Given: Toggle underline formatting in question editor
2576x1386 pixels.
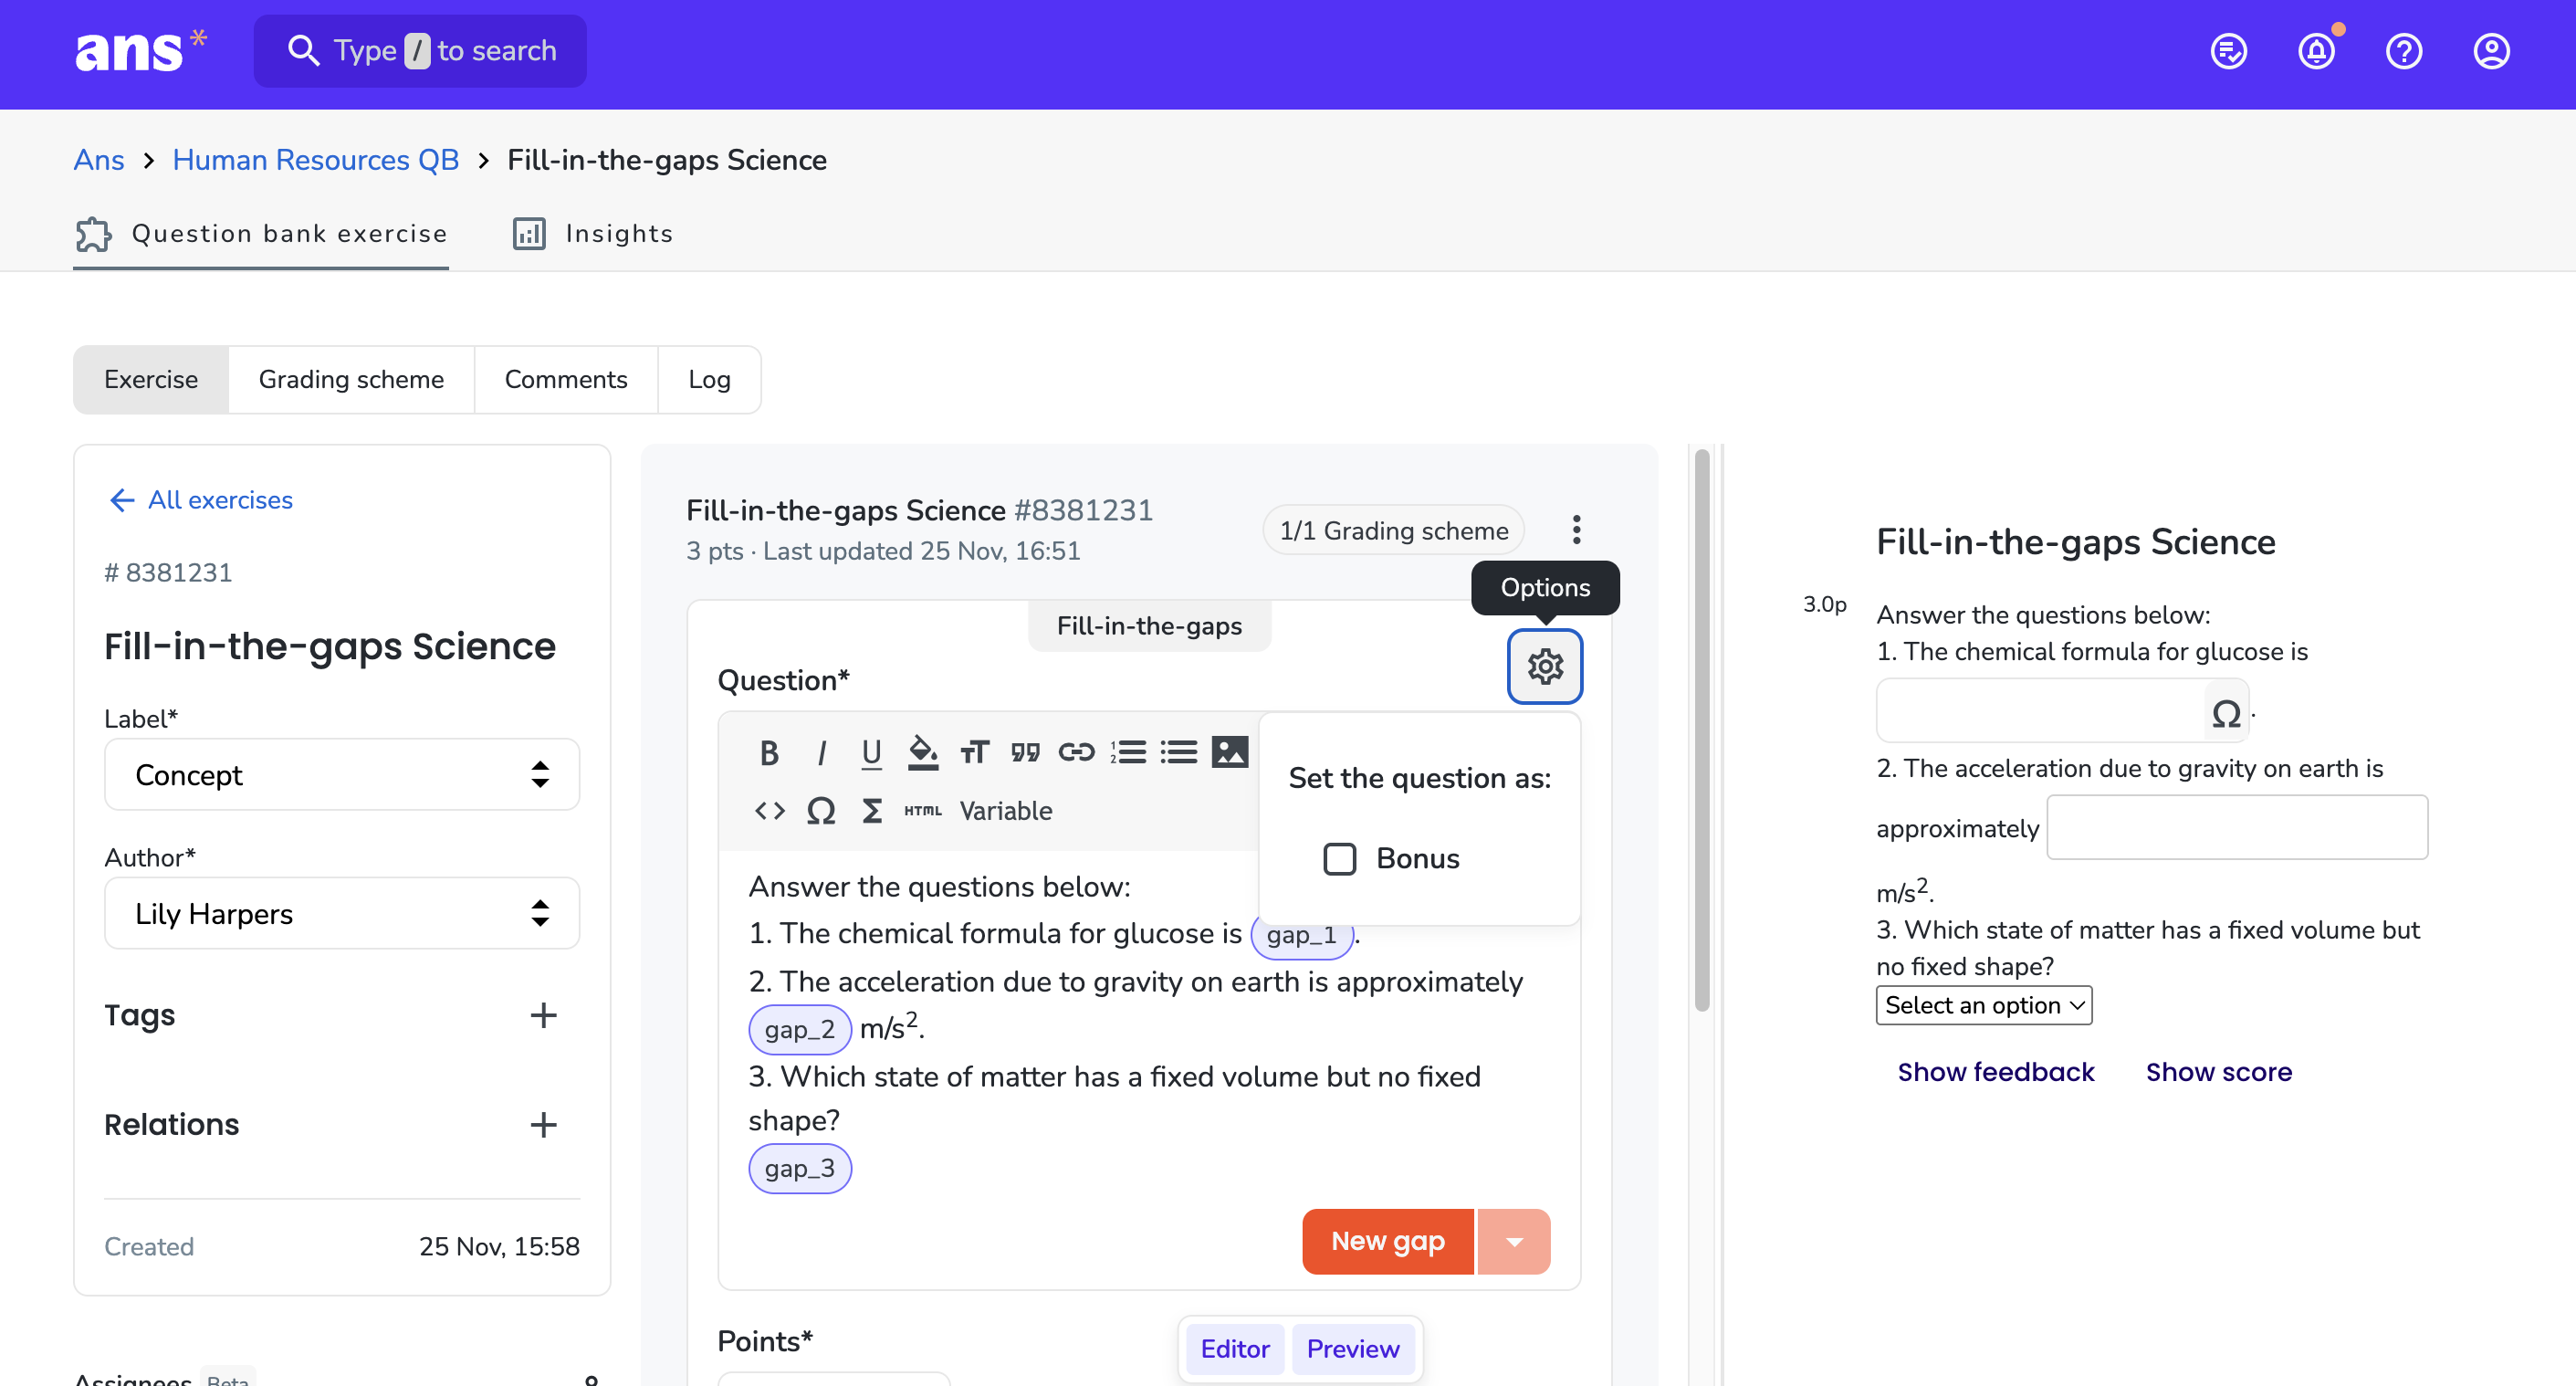Looking at the screenshot, I should pyautogui.click(x=871, y=752).
